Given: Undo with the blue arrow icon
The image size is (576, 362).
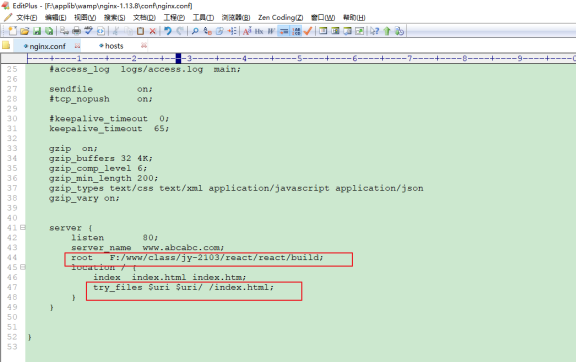Looking at the screenshot, I should click(168, 31).
